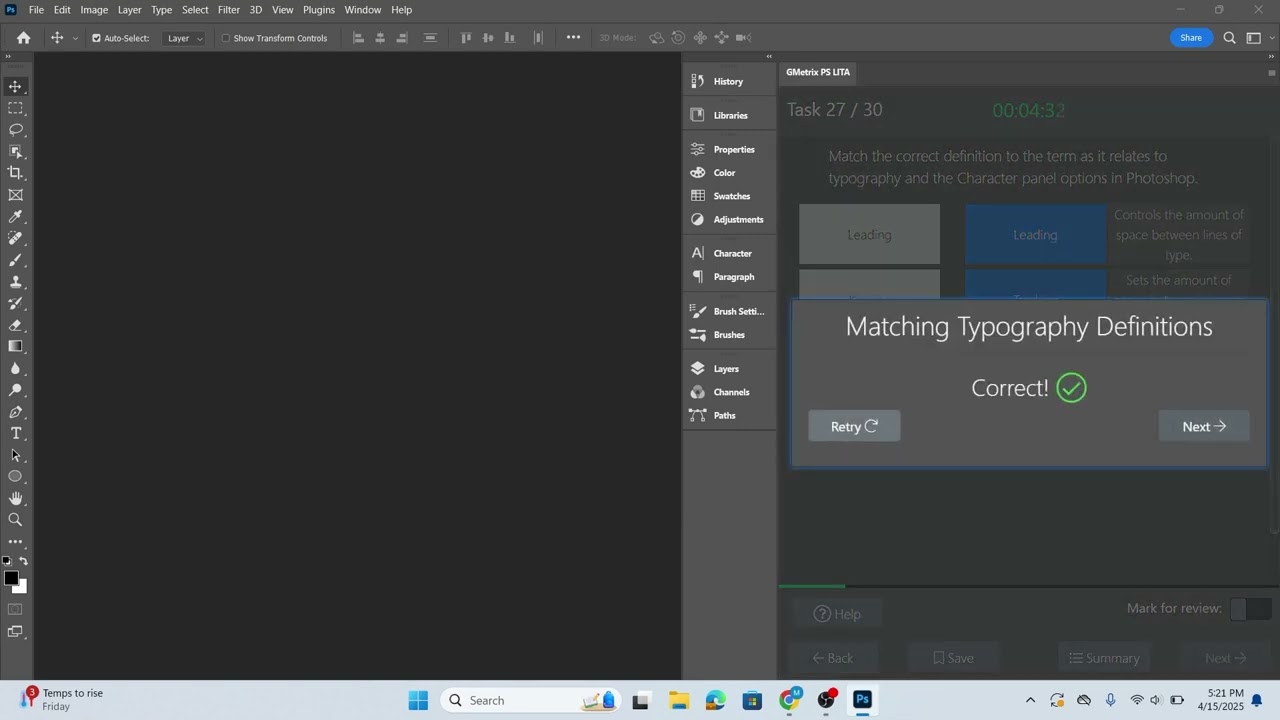Toggle the Mark for review switch
This screenshot has width=1280, height=720.
tap(1250, 608)
